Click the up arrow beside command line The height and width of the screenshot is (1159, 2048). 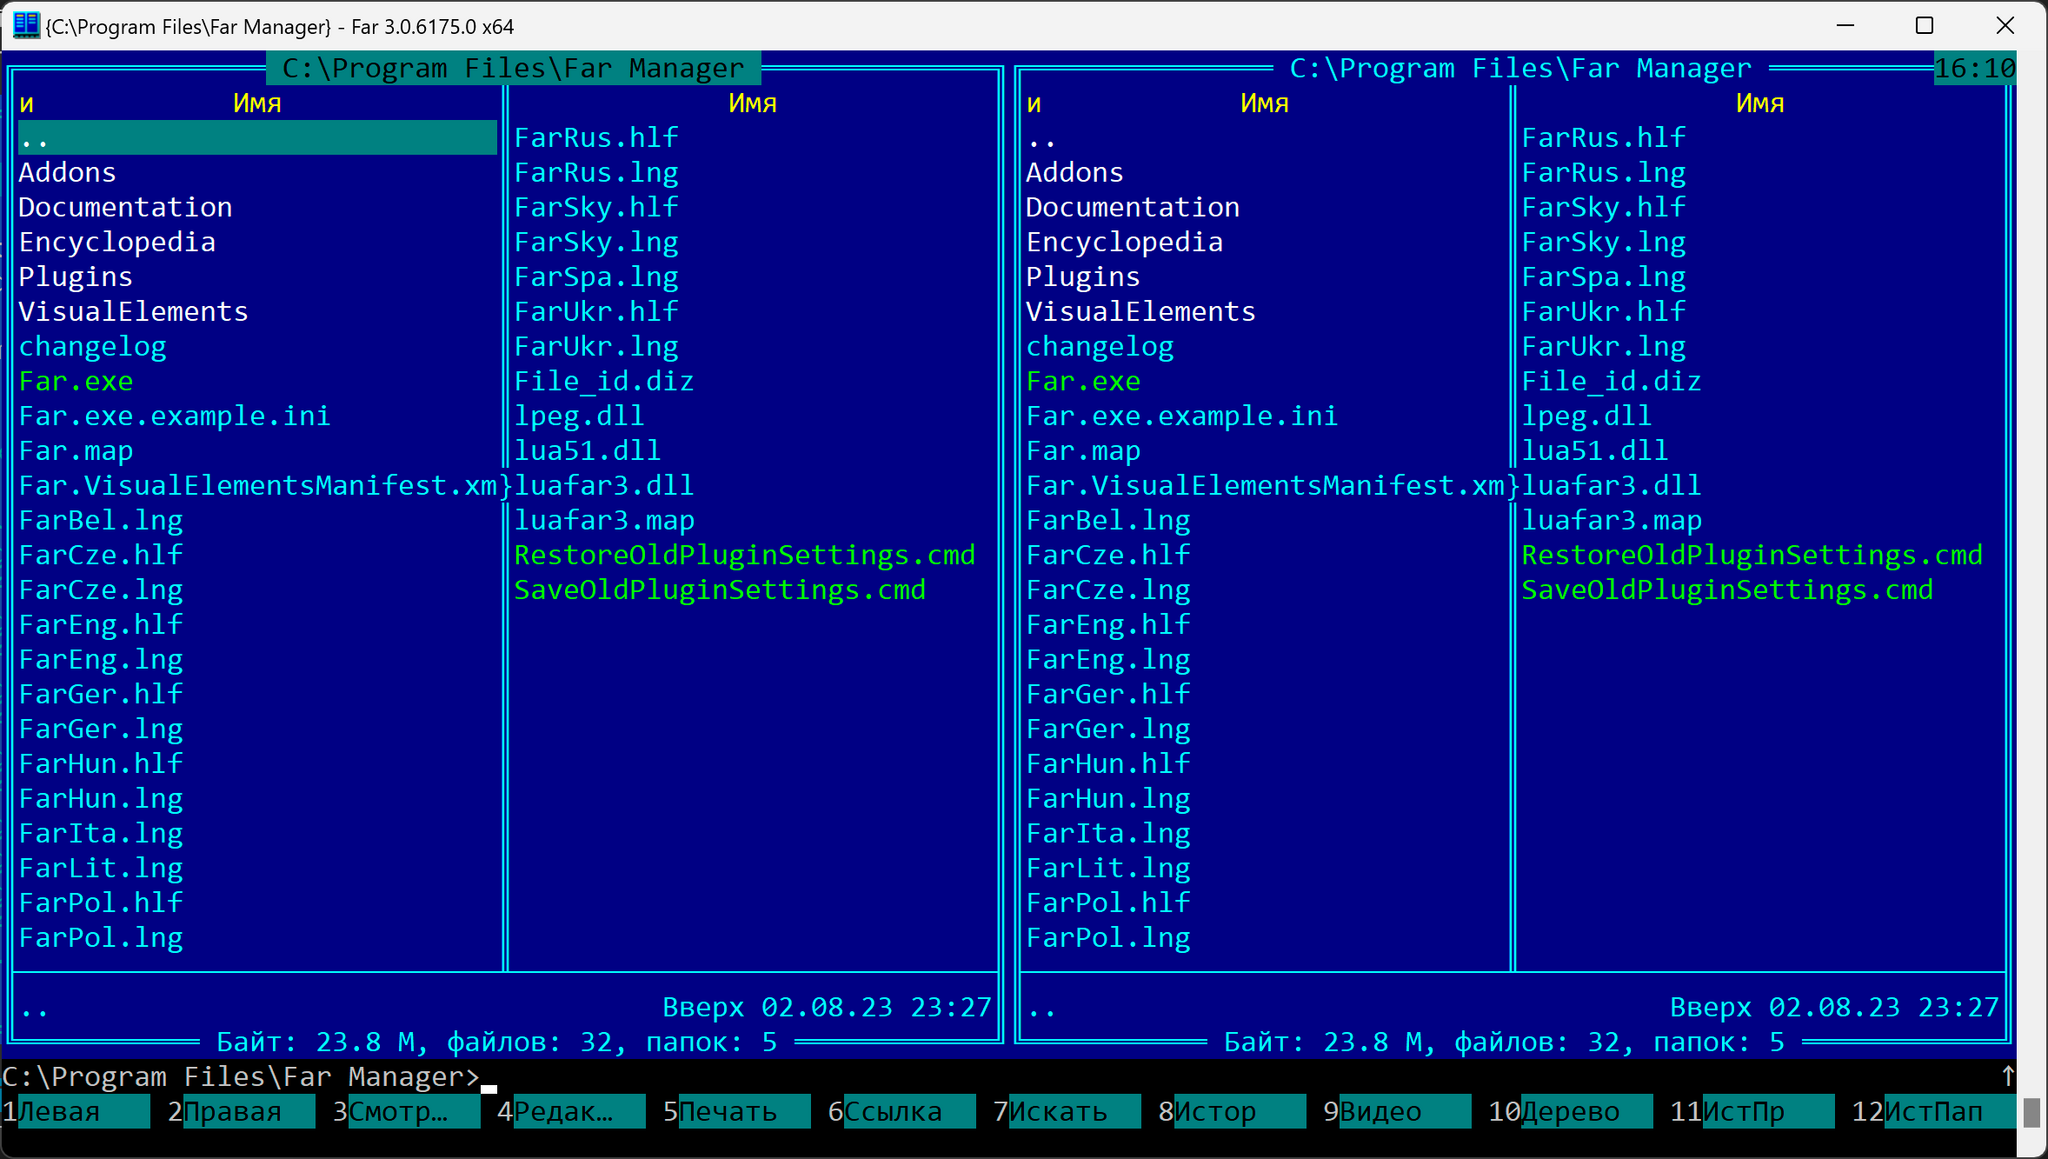coord(2007,1076)
